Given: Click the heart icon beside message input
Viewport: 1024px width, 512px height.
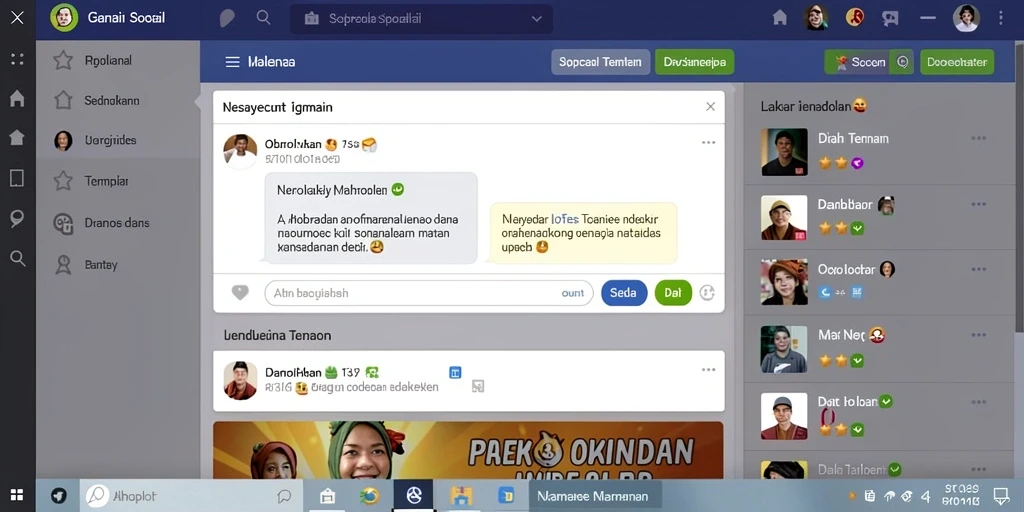Looking at the screenshot, I should (240, 293).
